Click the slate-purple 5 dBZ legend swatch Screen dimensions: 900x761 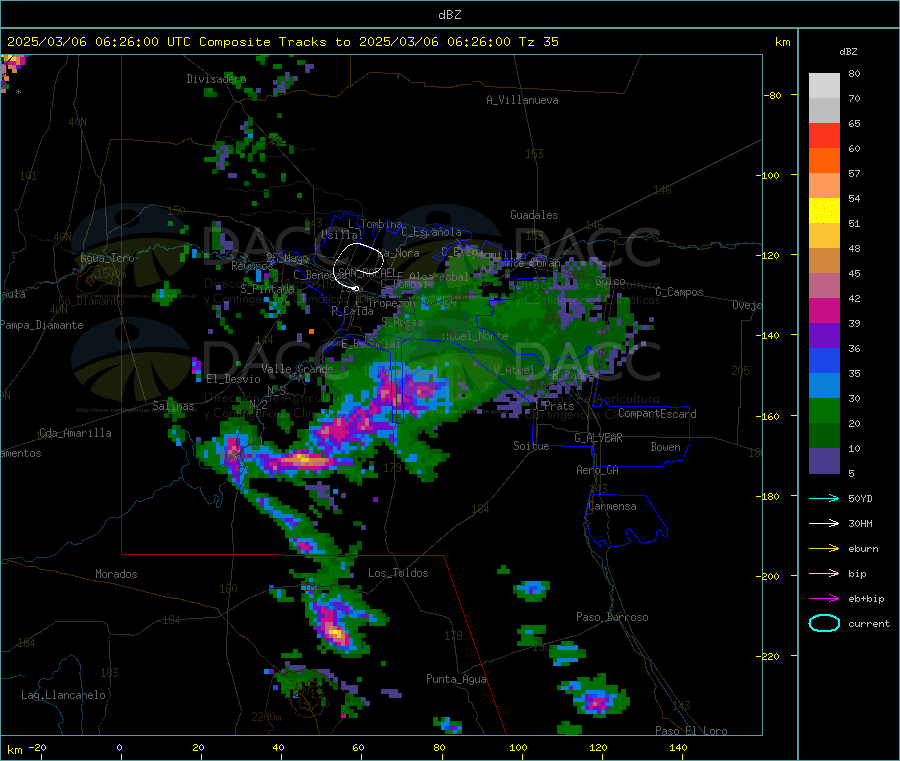point(824,461)
